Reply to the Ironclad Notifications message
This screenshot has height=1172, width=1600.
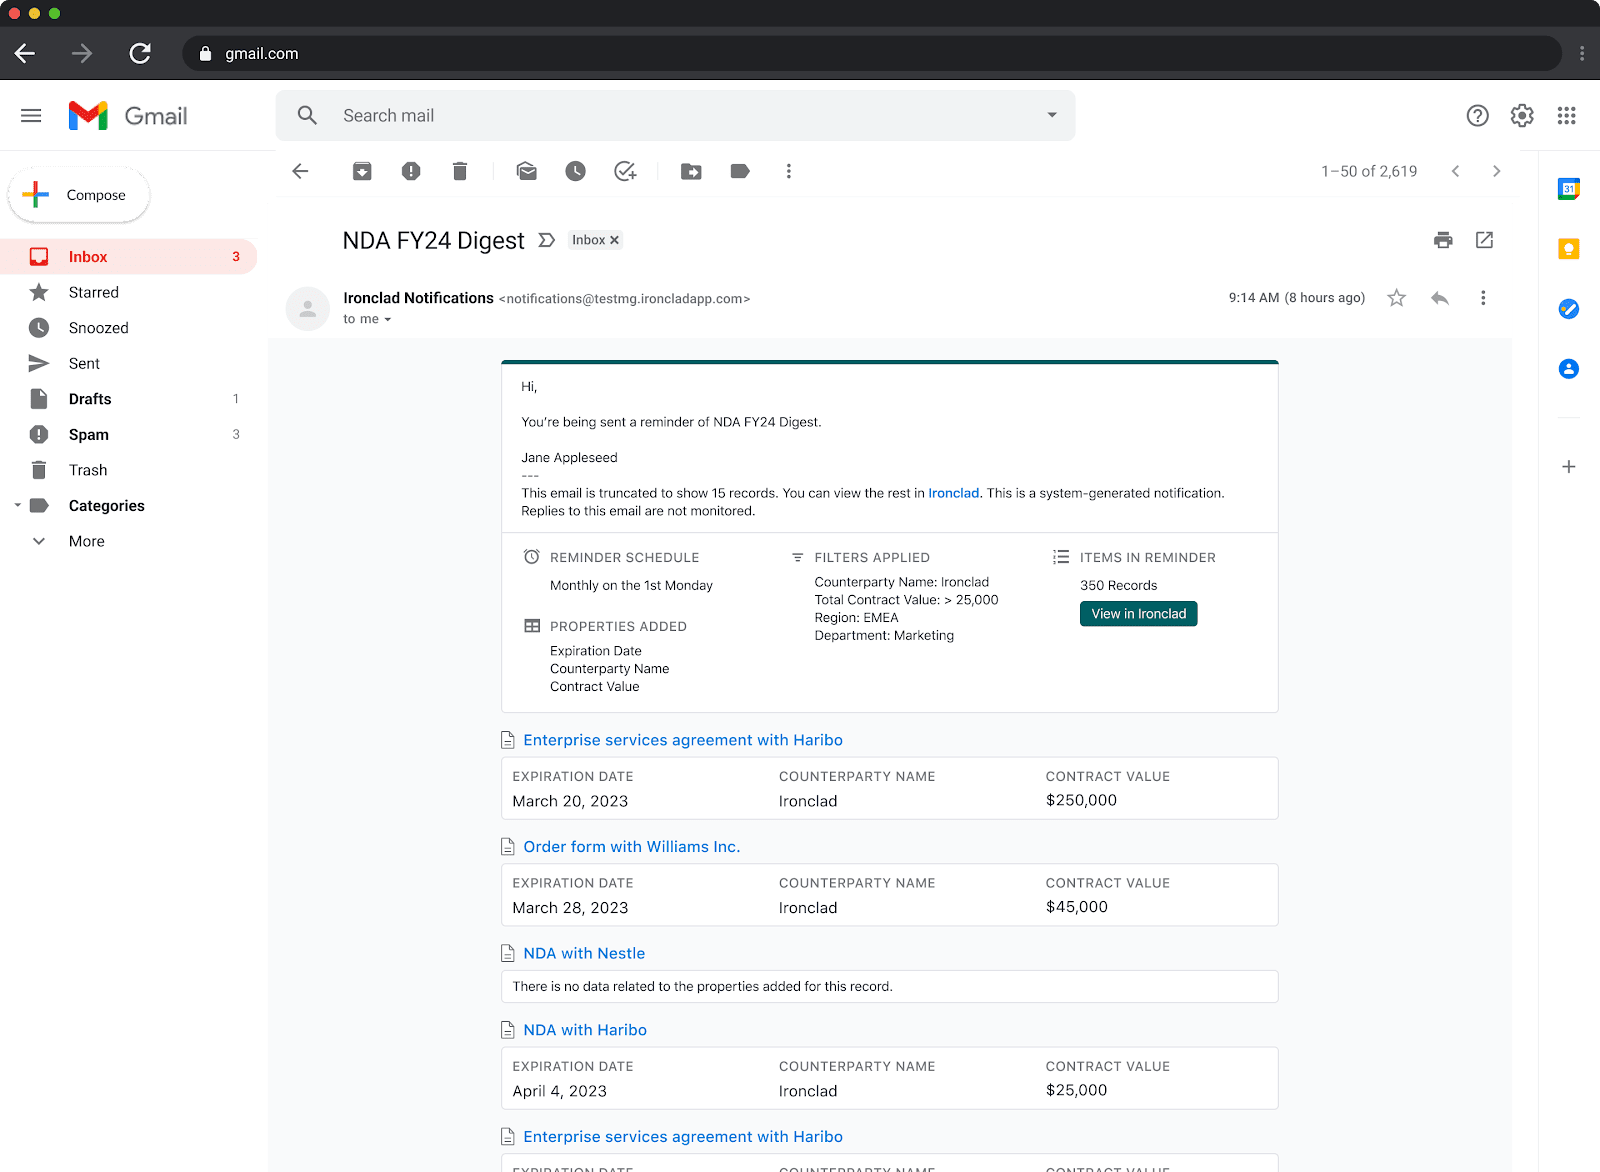pyautogui.click(x=1440, y=298)
